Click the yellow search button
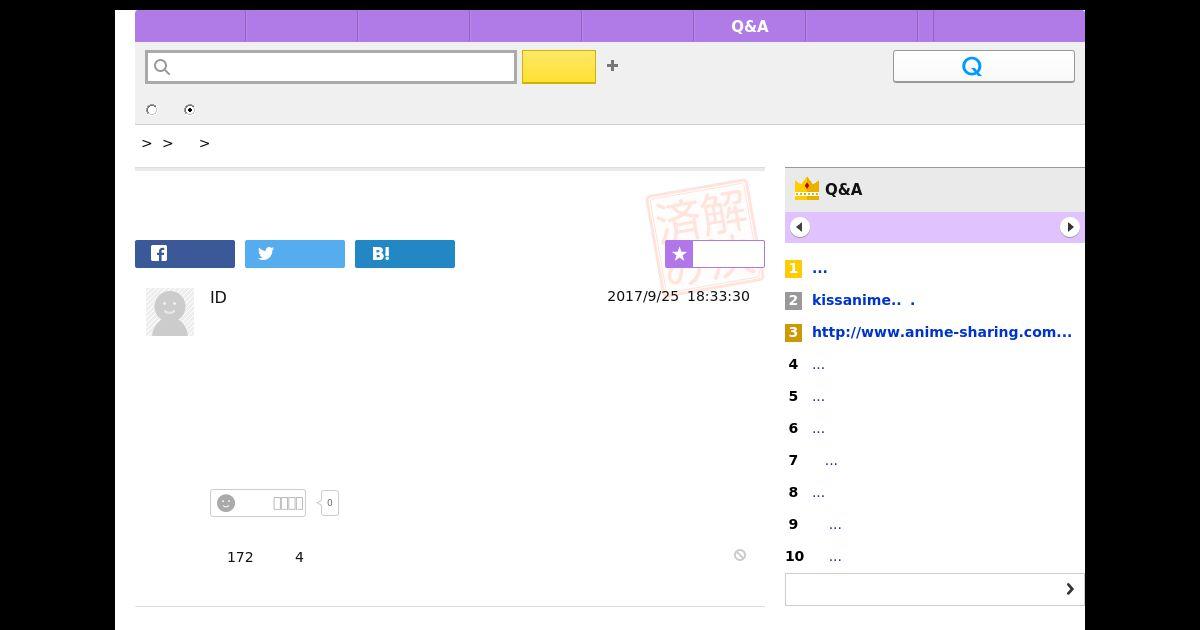This screenshot has width=1200, height=630. (559, 67)
